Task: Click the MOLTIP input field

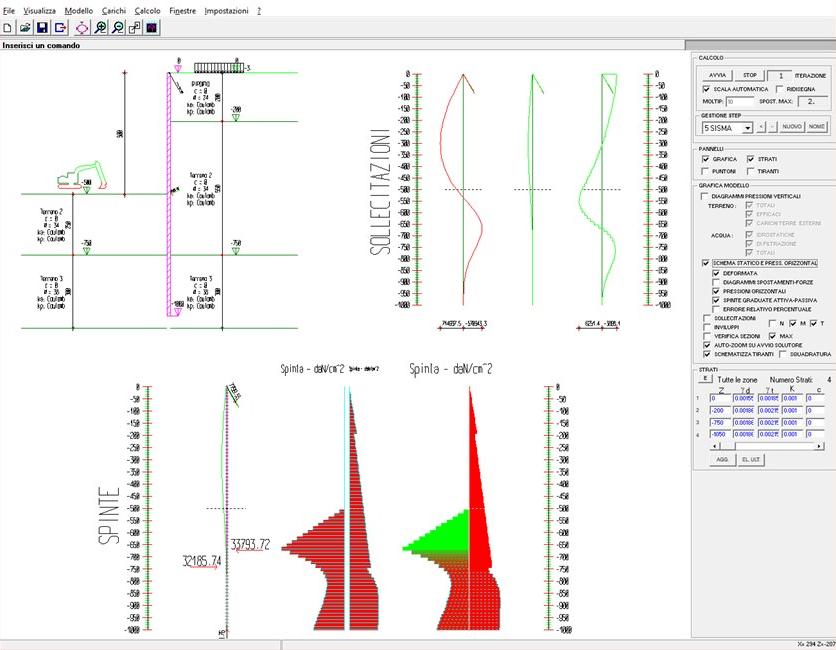Action: (740, 101)
